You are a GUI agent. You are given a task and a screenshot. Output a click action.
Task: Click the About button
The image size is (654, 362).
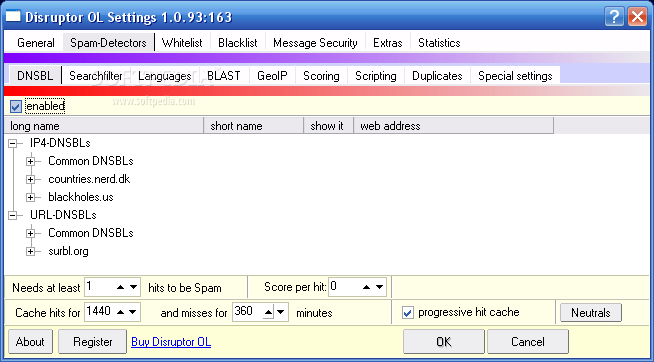(x=30, y=342)
